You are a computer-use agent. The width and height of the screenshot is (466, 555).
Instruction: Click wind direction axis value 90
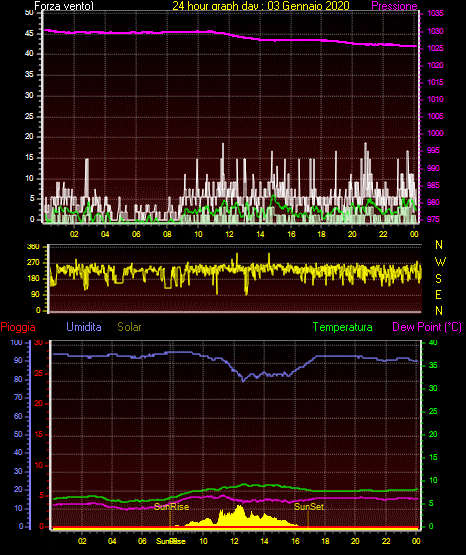35,294
